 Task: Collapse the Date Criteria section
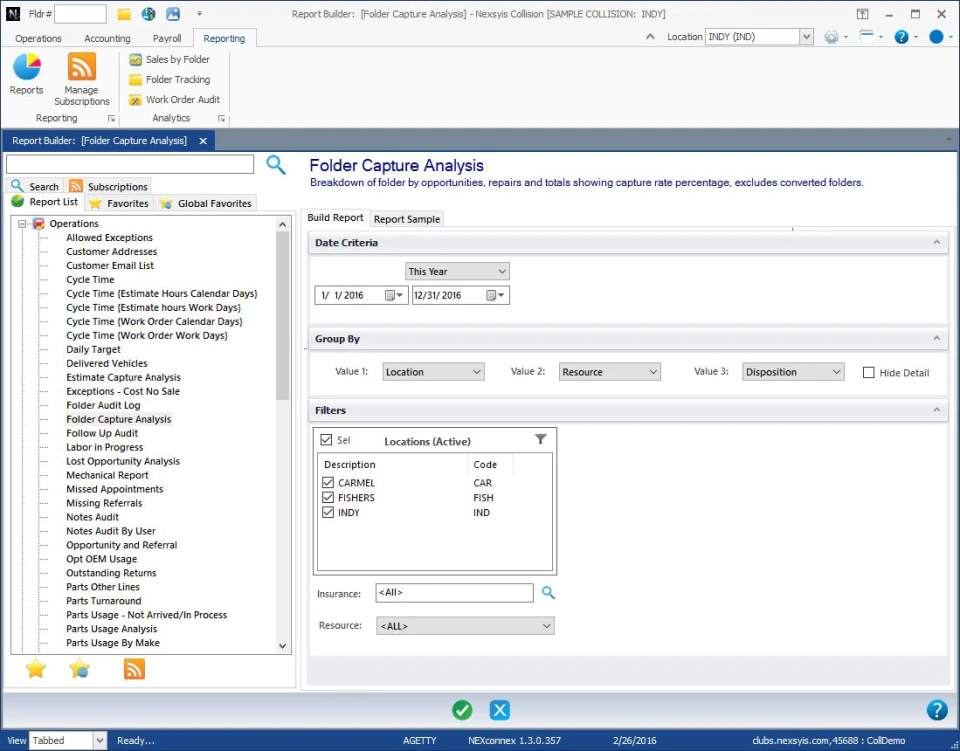pyautogui.click(x=937, y=243)
